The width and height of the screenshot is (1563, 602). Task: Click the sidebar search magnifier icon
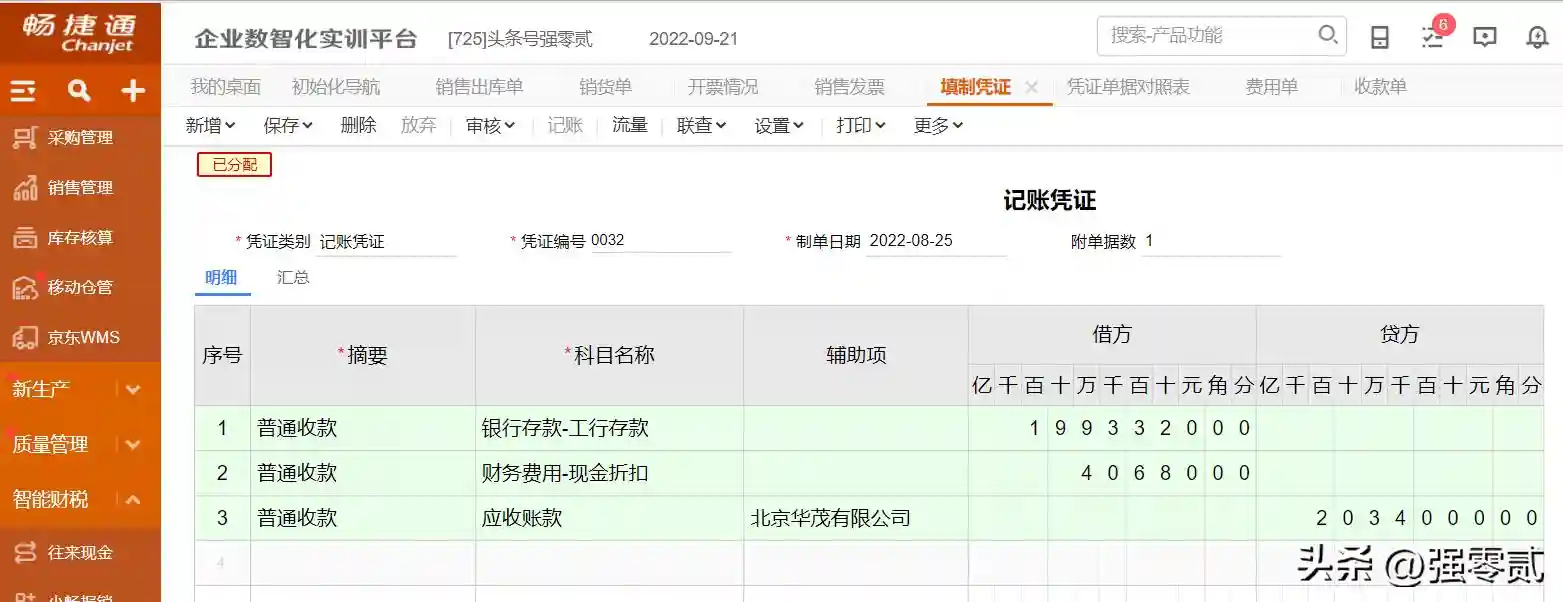[x=79, y=91]
